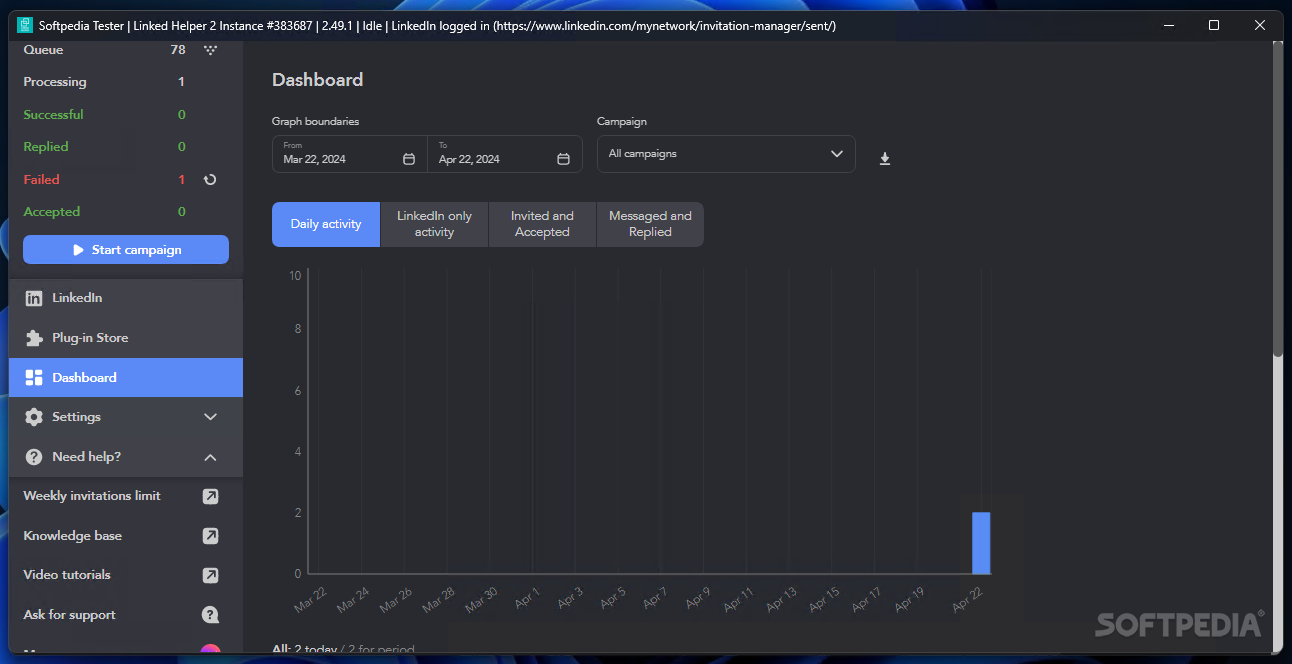Image resolution: width=1292 pixels, height=664 pixels.
Task: Click the Linked Helper app icon in title bar
Action: [25, 25]
